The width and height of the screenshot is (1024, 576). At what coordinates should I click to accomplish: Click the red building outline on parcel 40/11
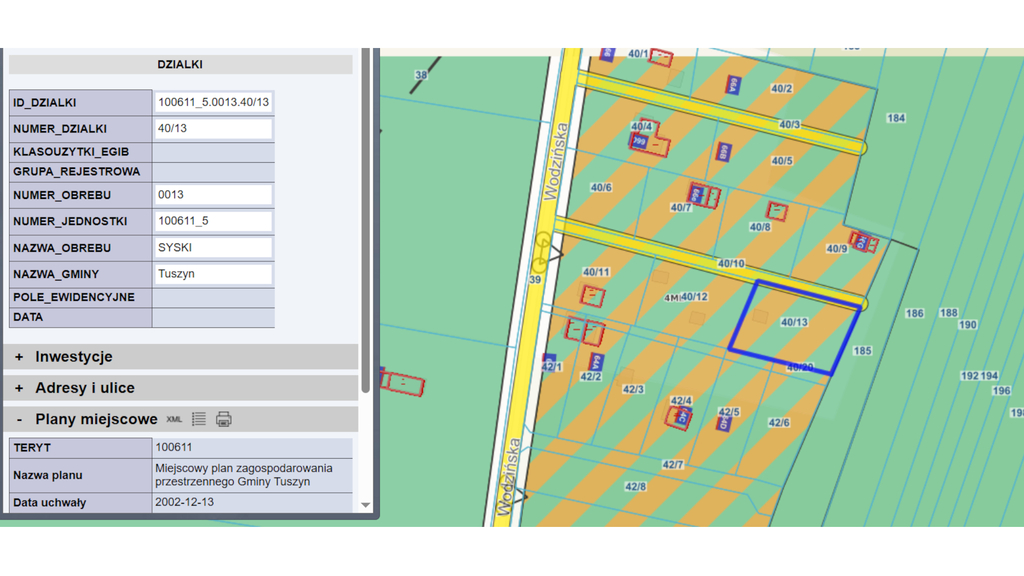coord(594,296)
